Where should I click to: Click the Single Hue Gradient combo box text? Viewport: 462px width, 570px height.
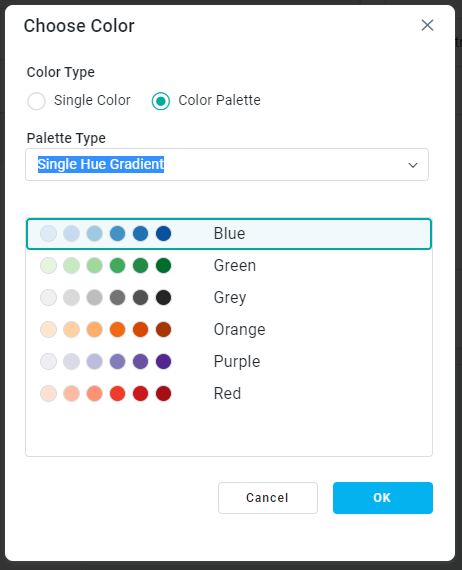click(x=101, y=164)
